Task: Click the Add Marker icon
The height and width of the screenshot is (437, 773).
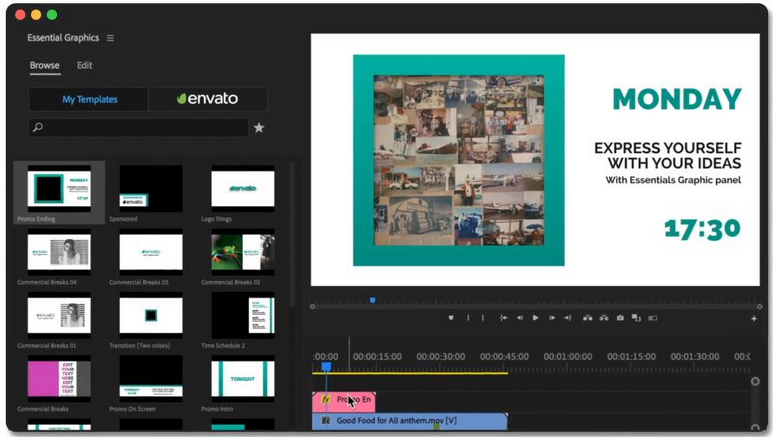Action: pyautogui.click(x=451, y=318)
